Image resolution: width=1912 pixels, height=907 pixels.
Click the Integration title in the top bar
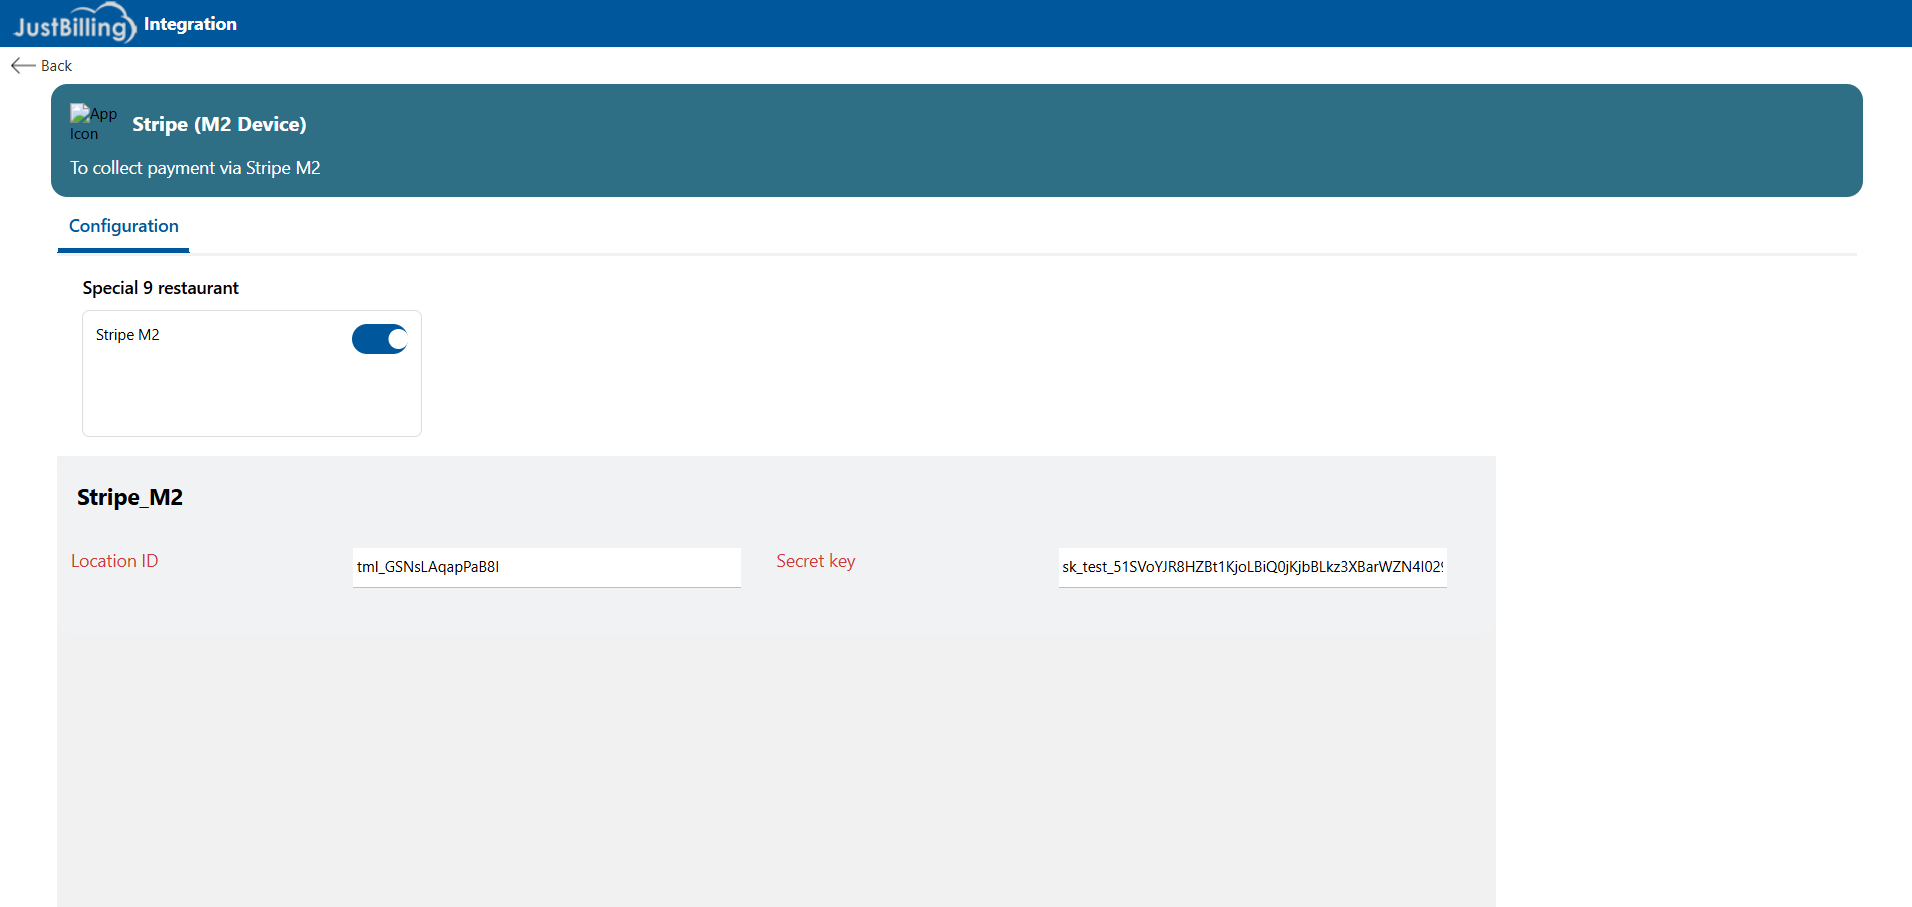(x=190, y=24)
